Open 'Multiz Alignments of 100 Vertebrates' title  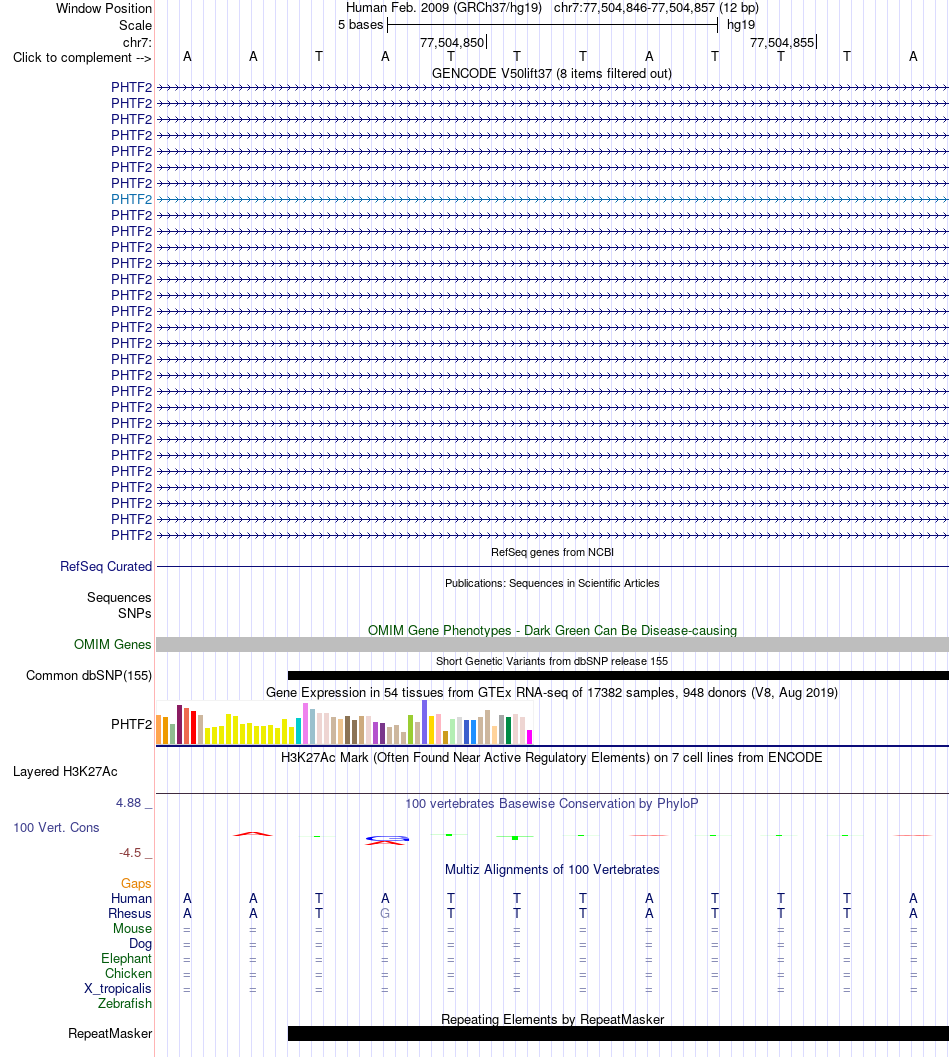point(552,870)
